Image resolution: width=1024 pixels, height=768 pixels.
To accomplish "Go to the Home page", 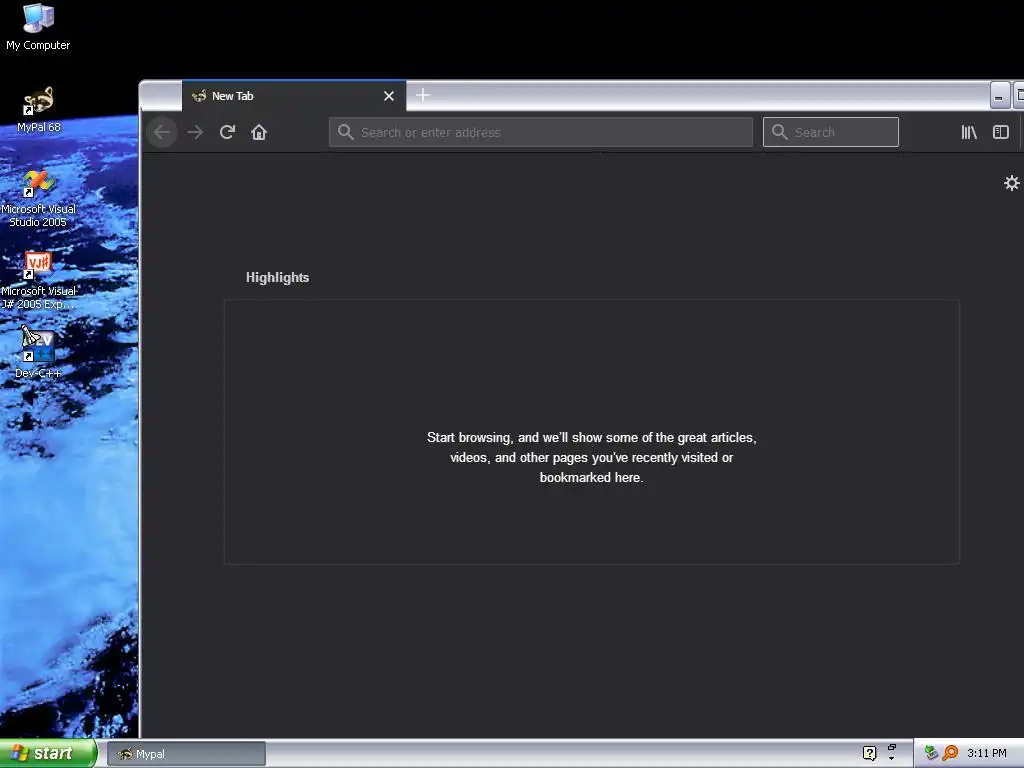I will pyautogui.click(x=259, y=133).
